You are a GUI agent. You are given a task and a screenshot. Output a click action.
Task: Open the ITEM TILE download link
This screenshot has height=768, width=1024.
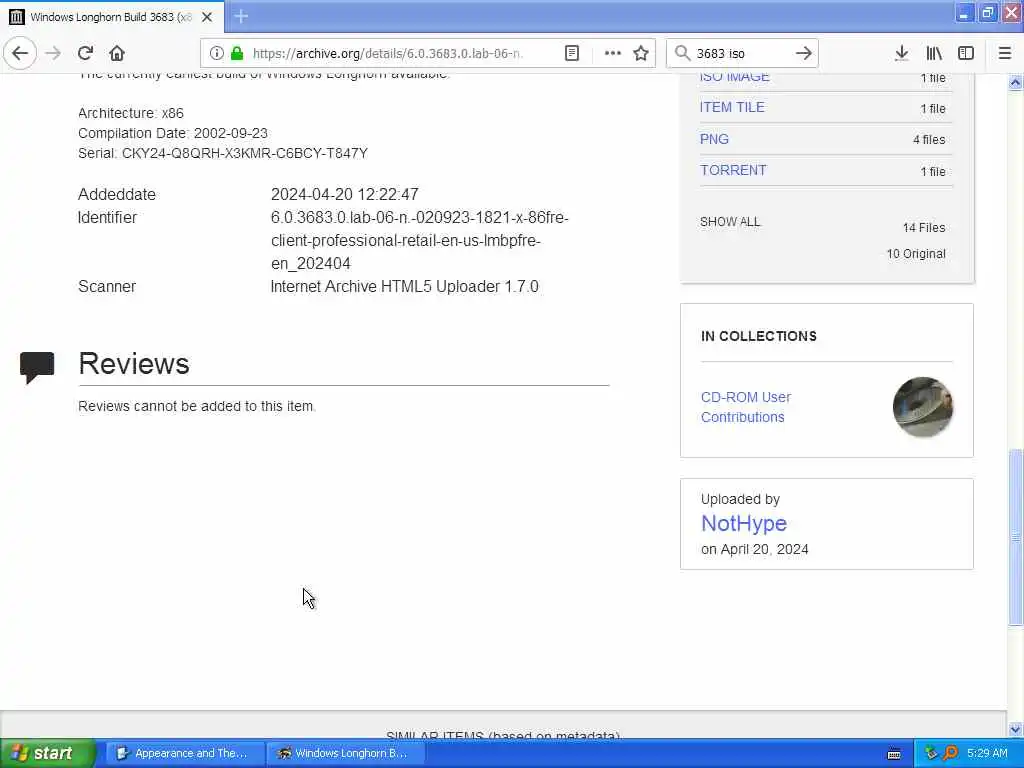point(731,107)
